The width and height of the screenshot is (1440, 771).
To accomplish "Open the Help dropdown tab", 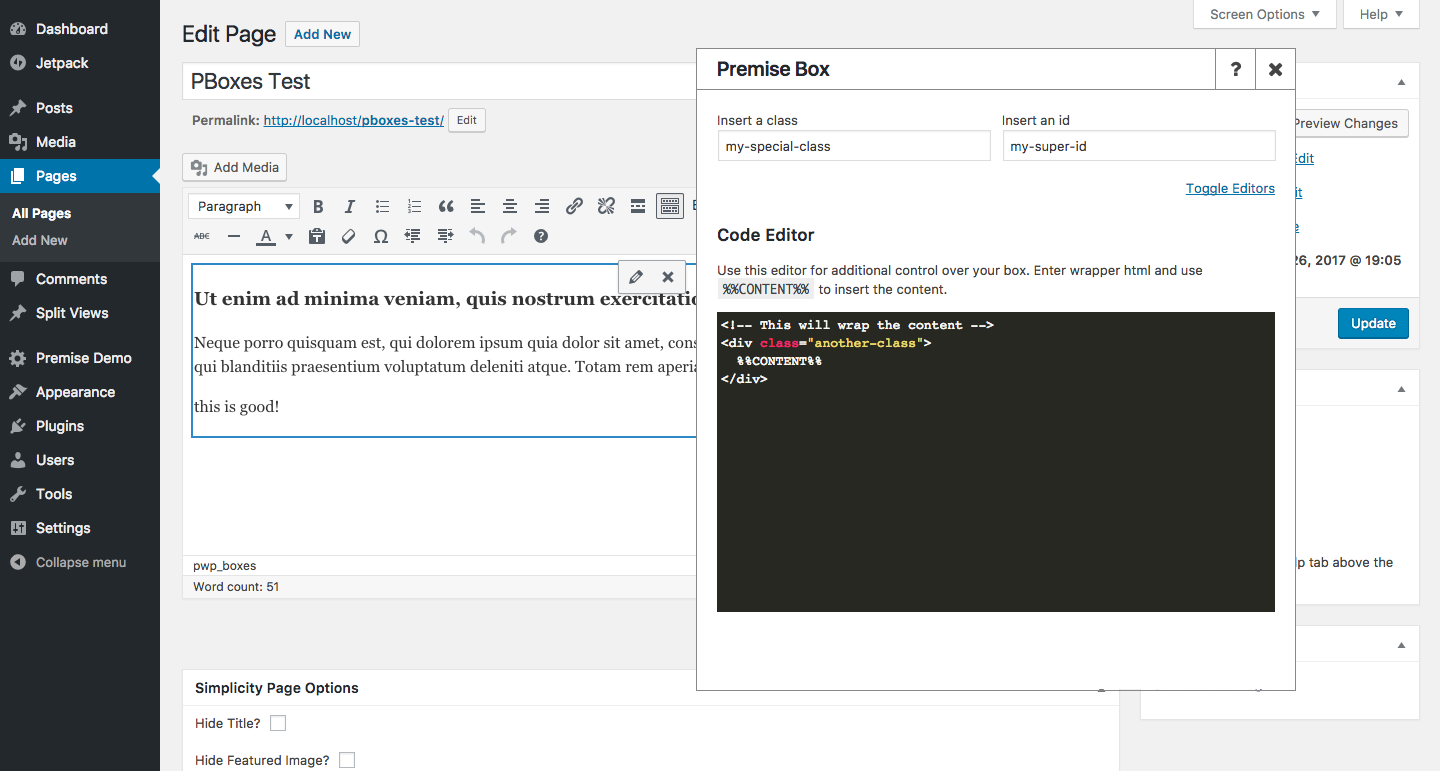I will [1381, 14].
